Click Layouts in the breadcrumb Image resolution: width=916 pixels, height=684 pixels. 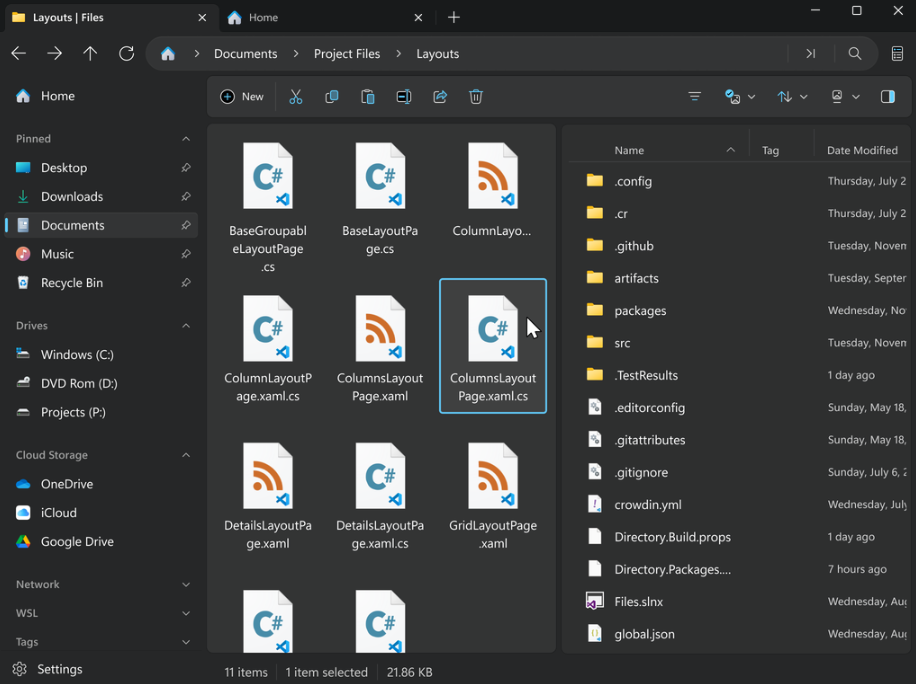click(438, 54)
